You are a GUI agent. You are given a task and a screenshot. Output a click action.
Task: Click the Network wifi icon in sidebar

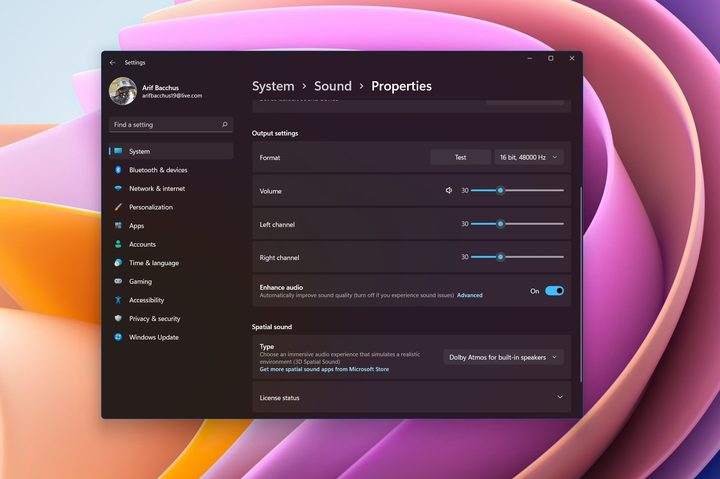(118, 188)
